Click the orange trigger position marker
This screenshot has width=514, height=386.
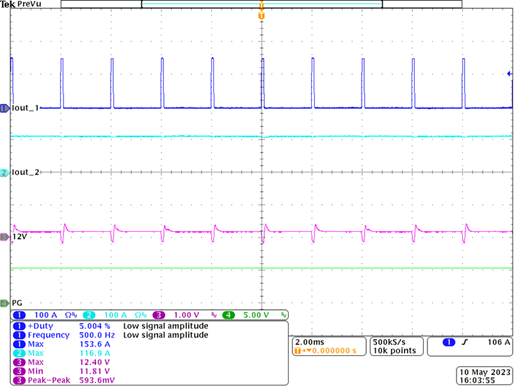click(262, 16)
